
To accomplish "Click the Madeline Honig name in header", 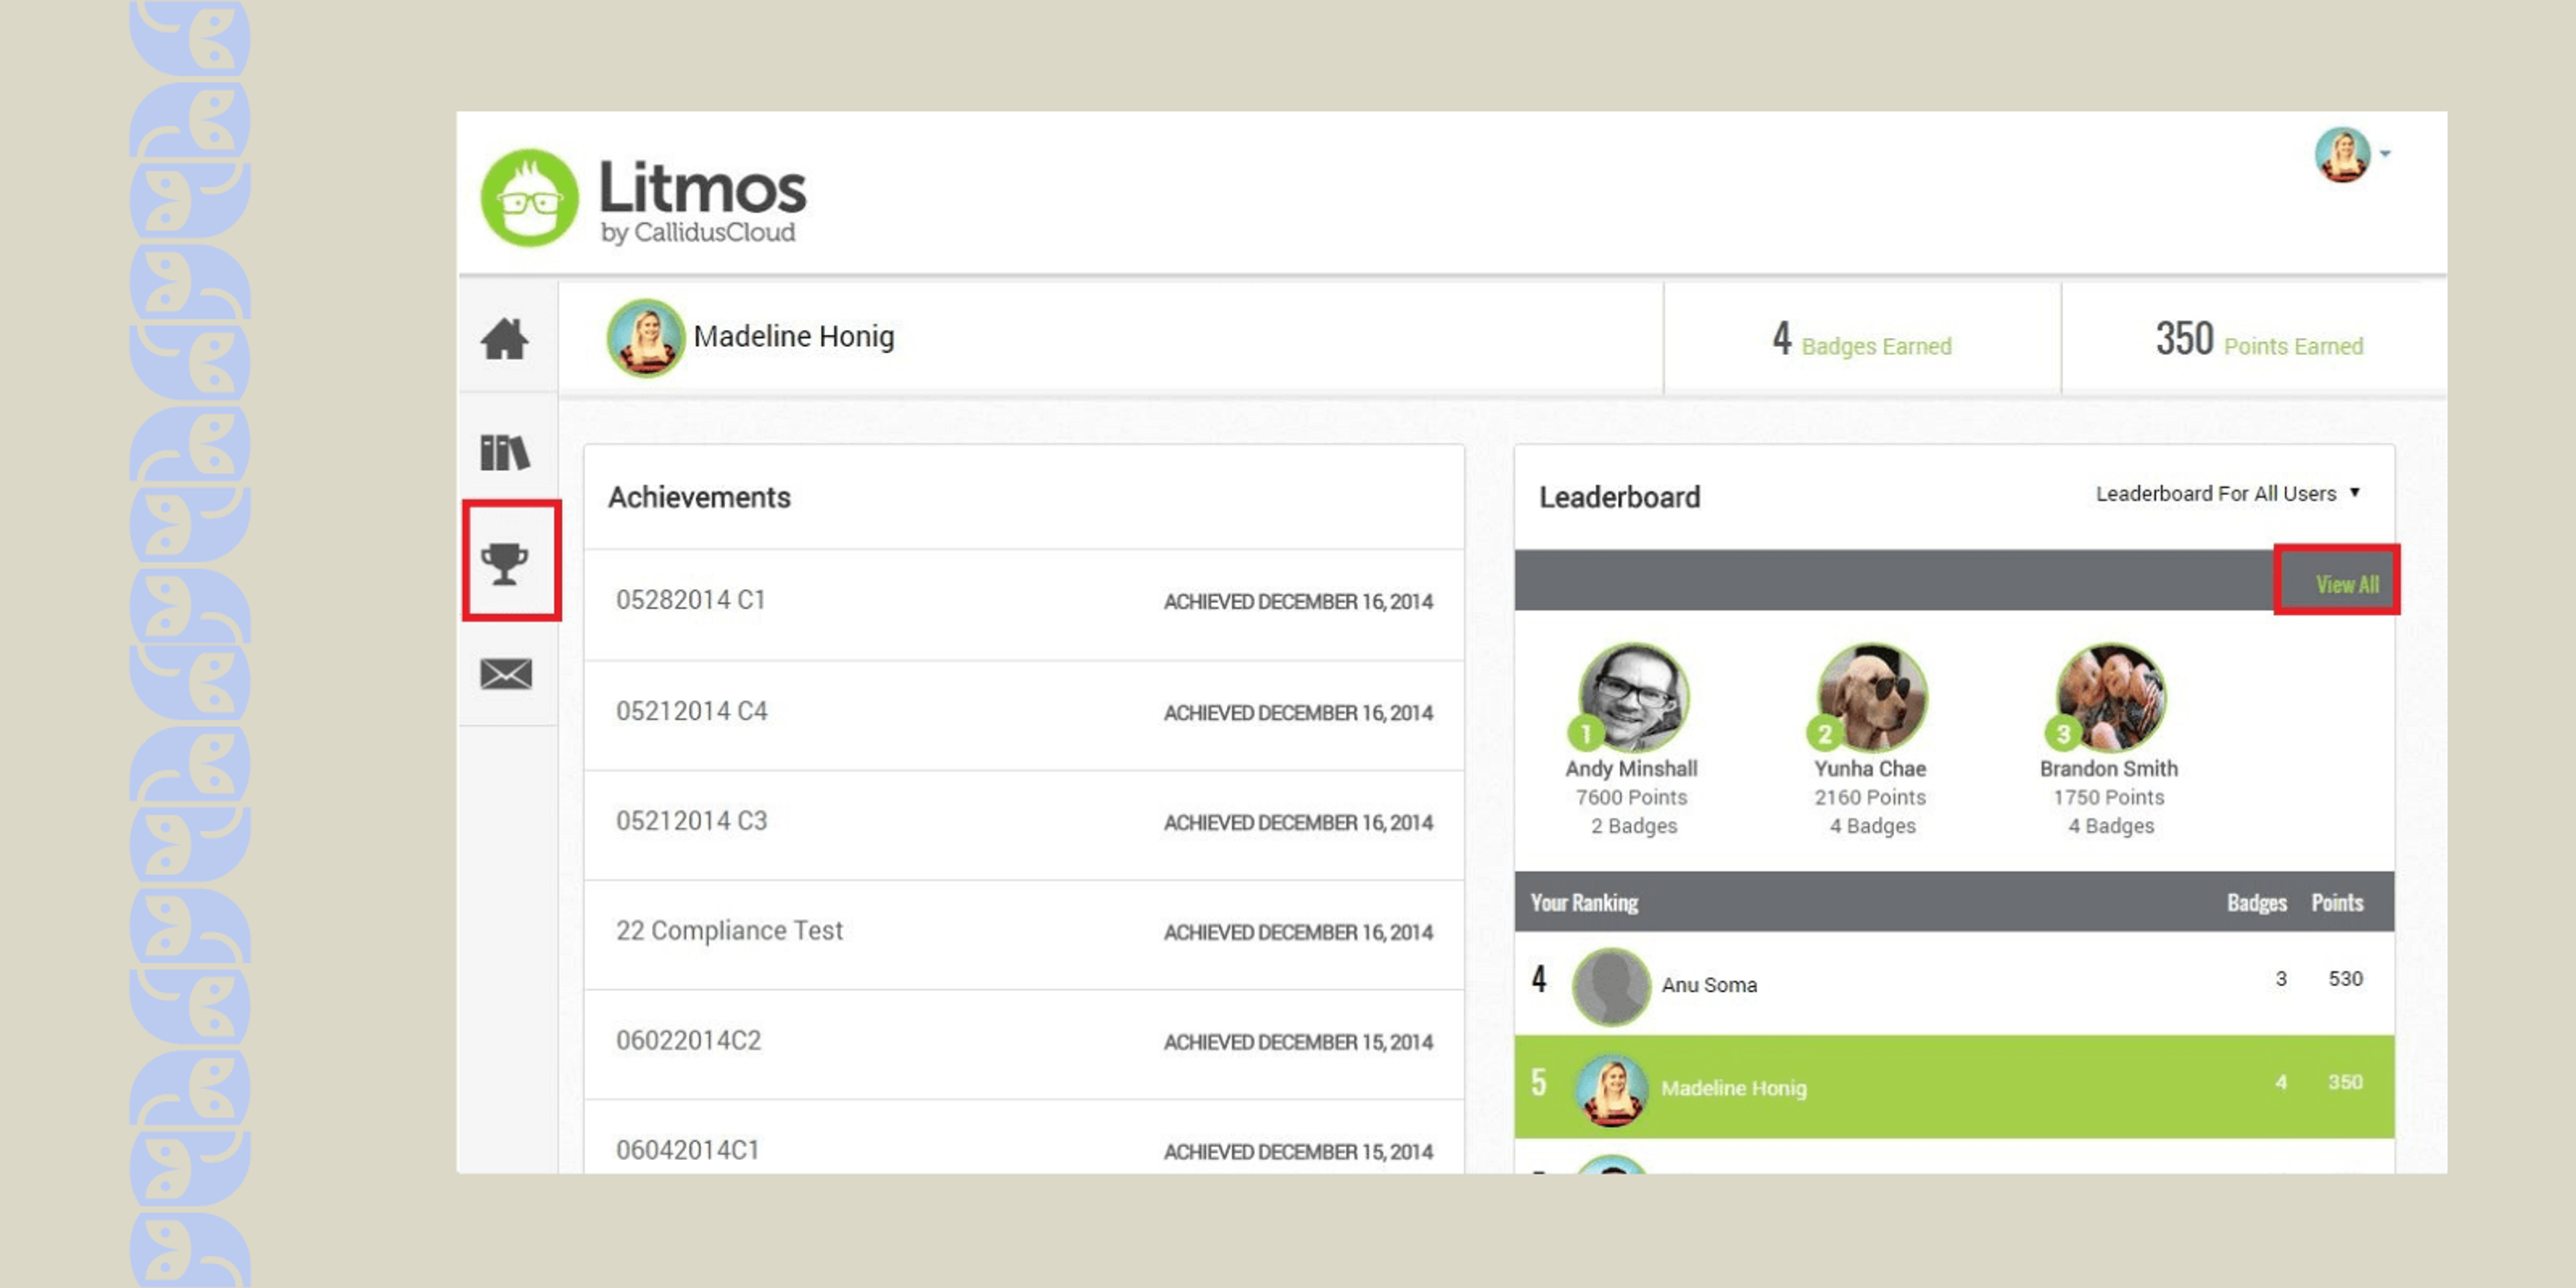I will coord(794,337).
